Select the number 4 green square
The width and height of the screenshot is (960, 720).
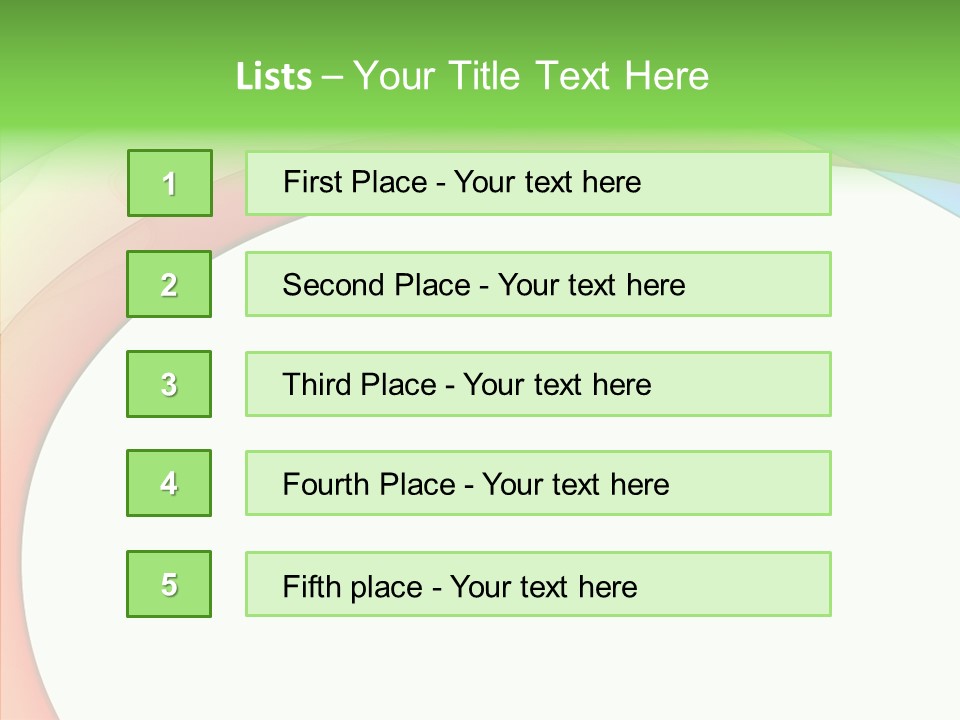(169, 483)
